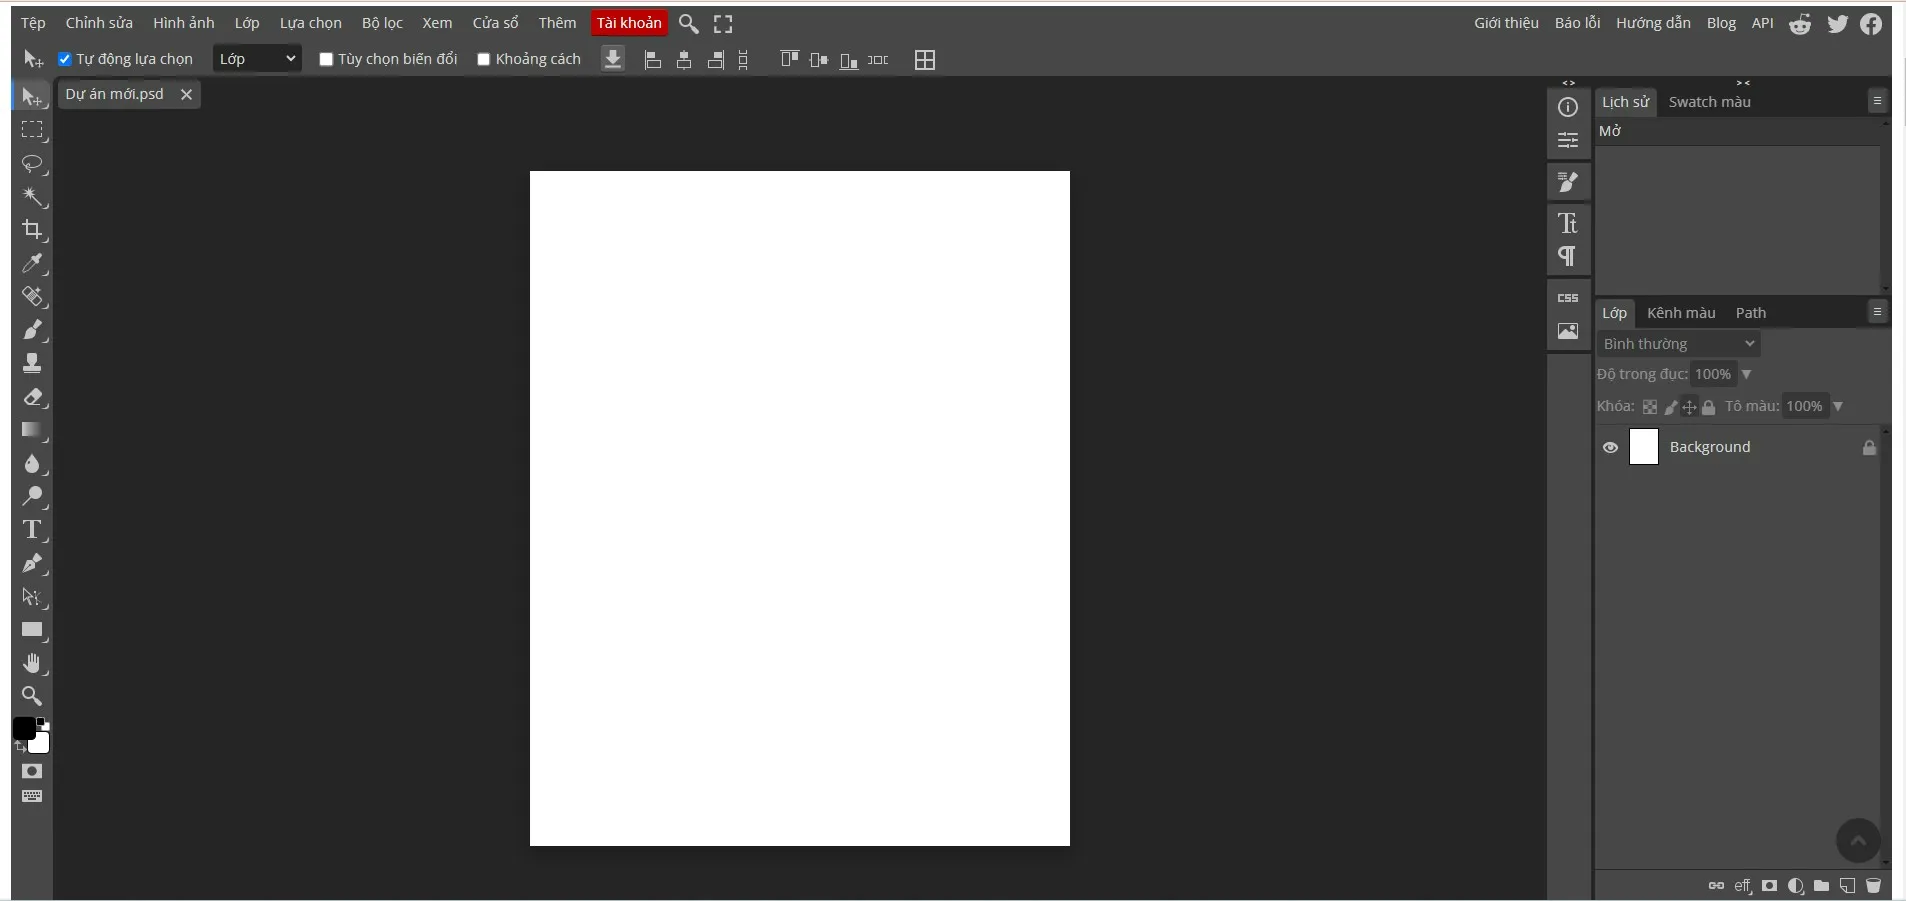The height and width of the screenshot is (901, 1906).
Task: Select the Spot Healing Brush tool
Action: [x=32, y=296]
